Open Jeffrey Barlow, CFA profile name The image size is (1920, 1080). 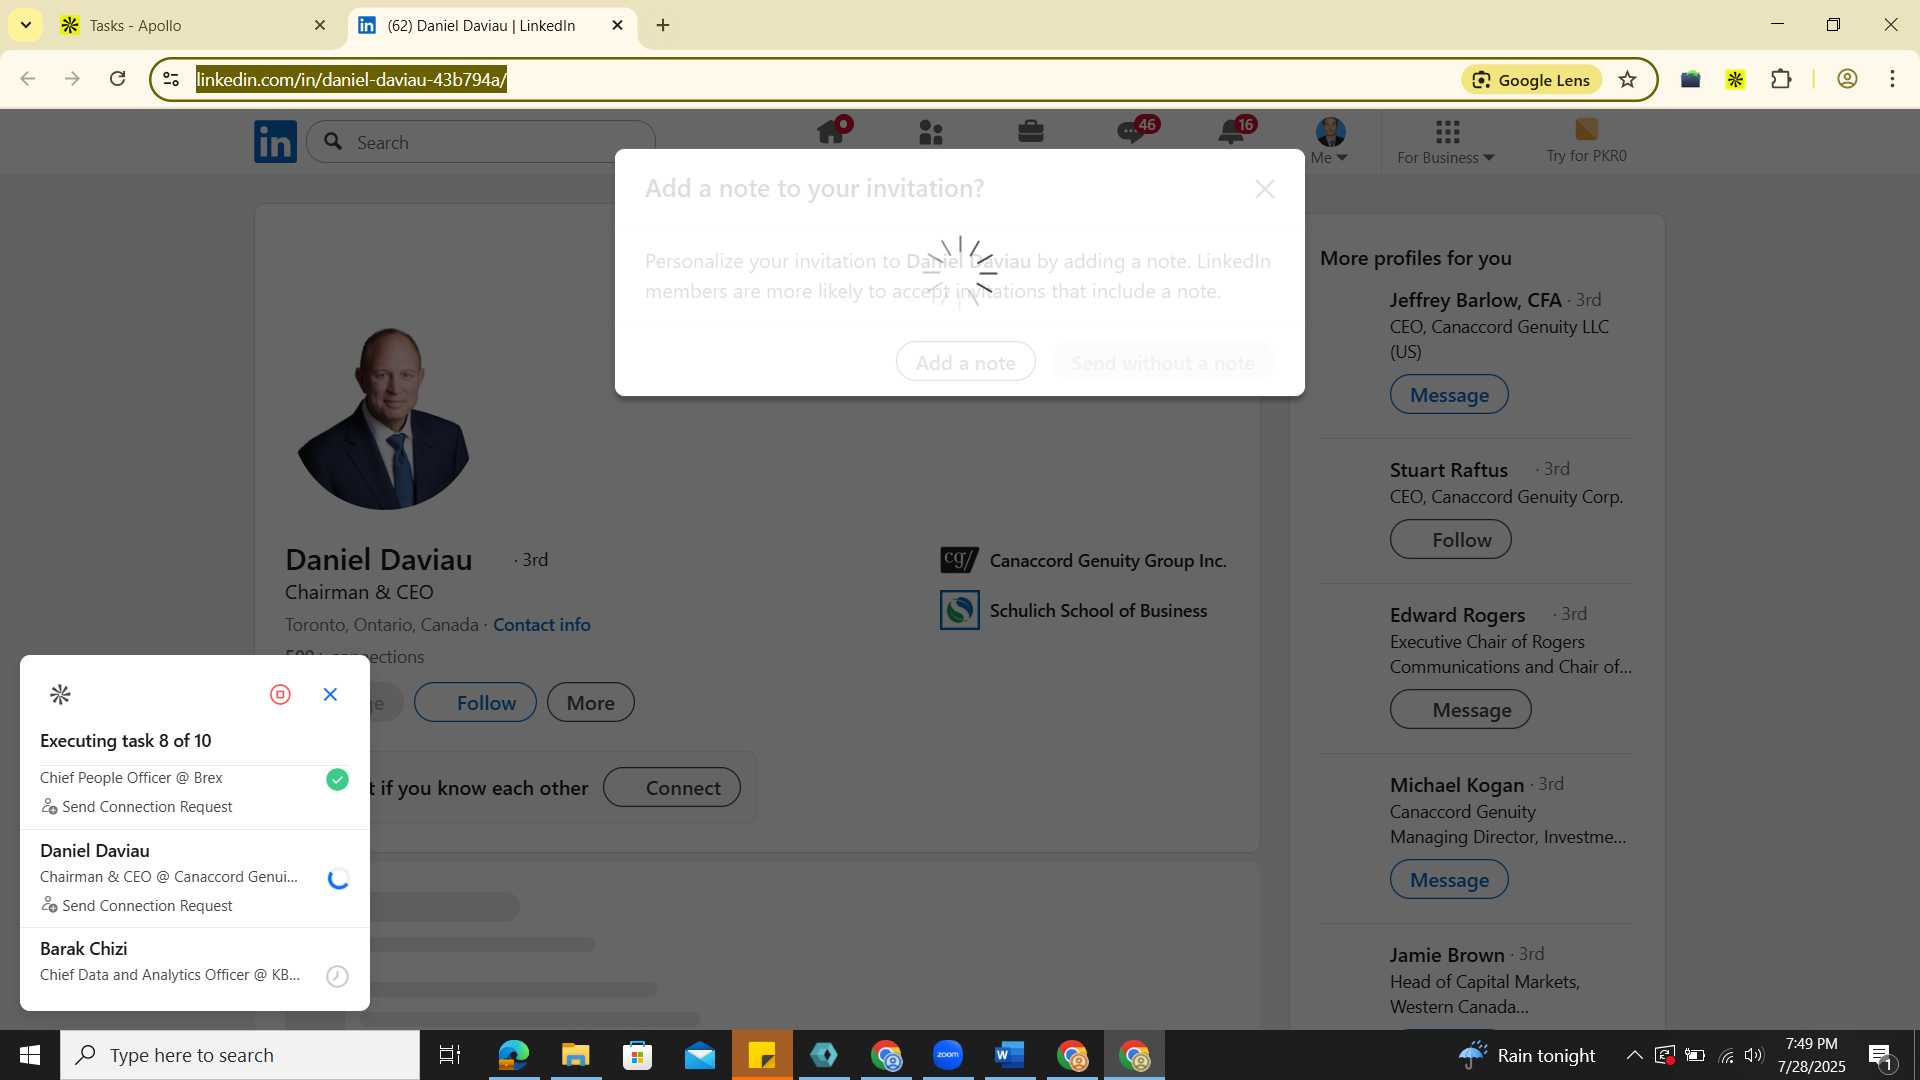pos(1475,299)
